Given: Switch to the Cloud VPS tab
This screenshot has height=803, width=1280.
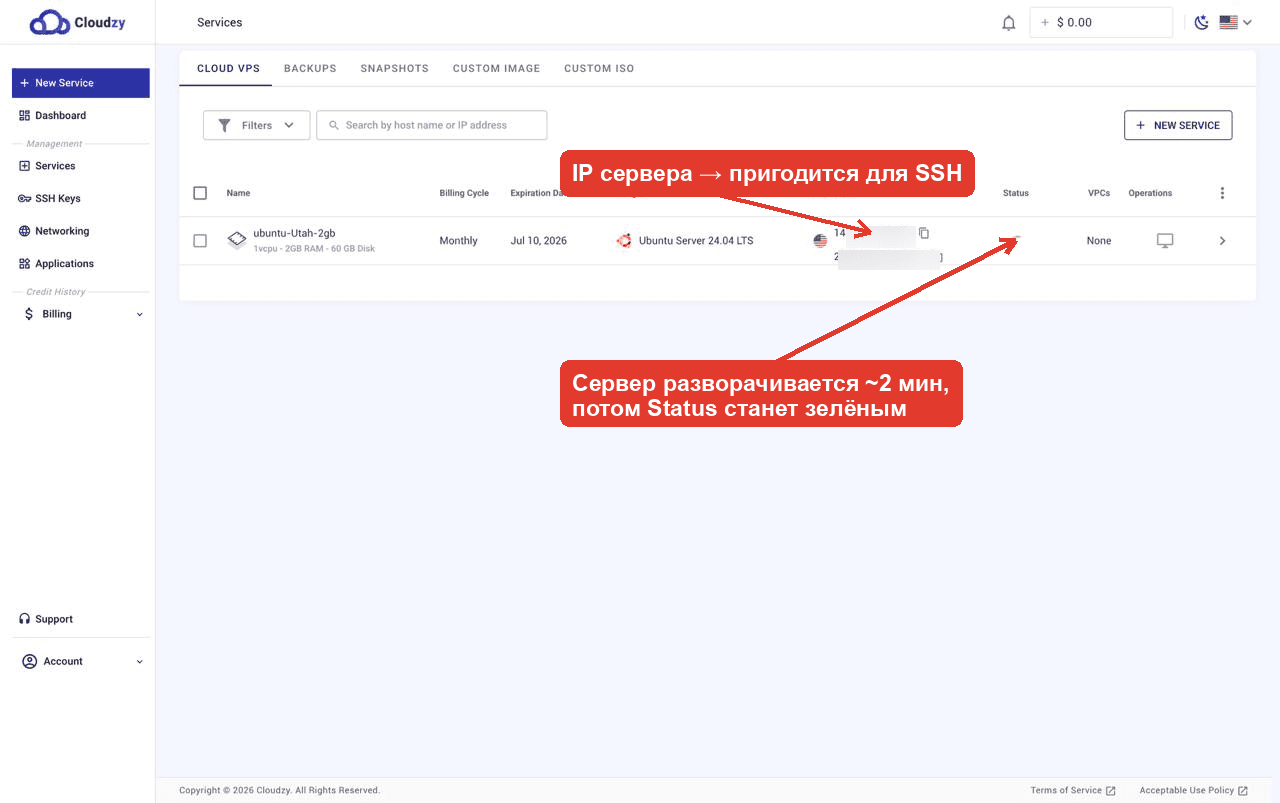Looking at the screenshot, I should pyautogui.click(x=228, y=69).
